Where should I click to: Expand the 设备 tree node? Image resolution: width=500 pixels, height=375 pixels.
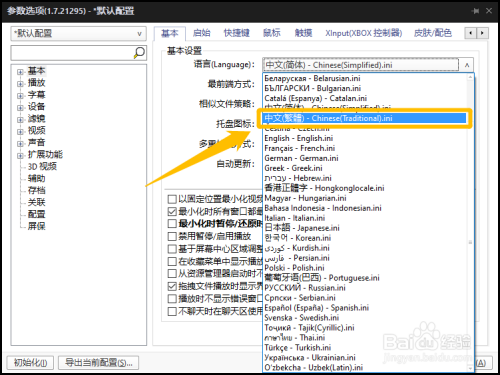[20, 108]
